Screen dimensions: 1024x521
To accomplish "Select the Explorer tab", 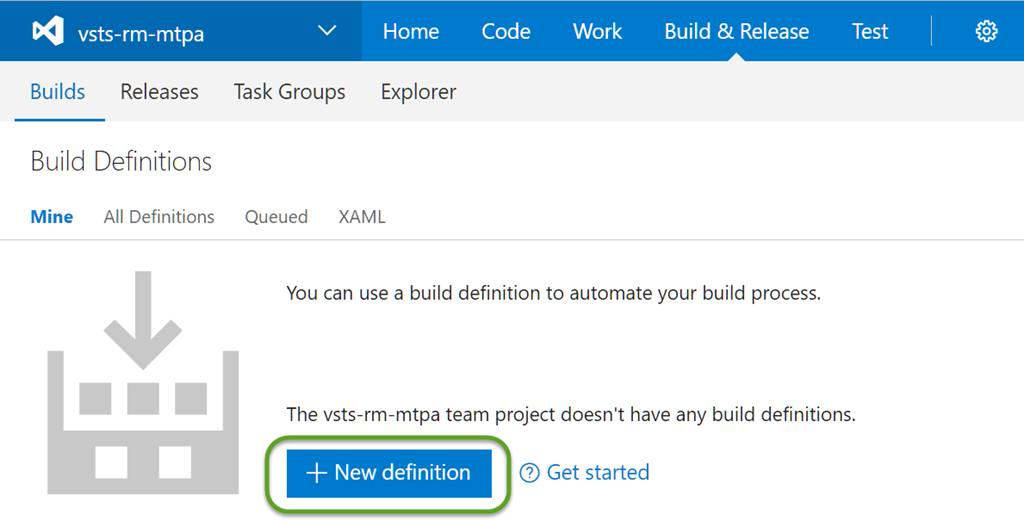I will click(x=418, y=92).
